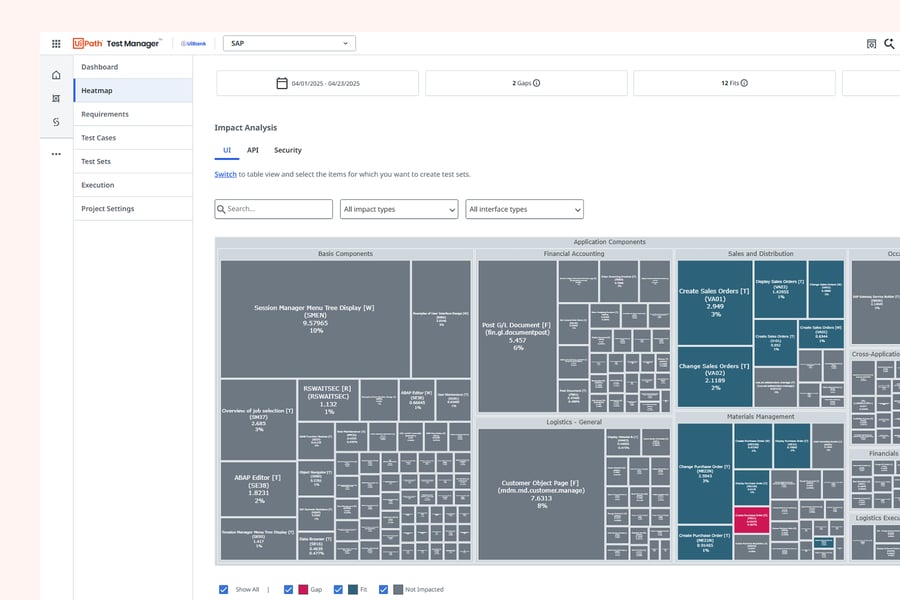This screenshot has width=900, height=600.
Task: Click into the Search input field
Action: 274,209
